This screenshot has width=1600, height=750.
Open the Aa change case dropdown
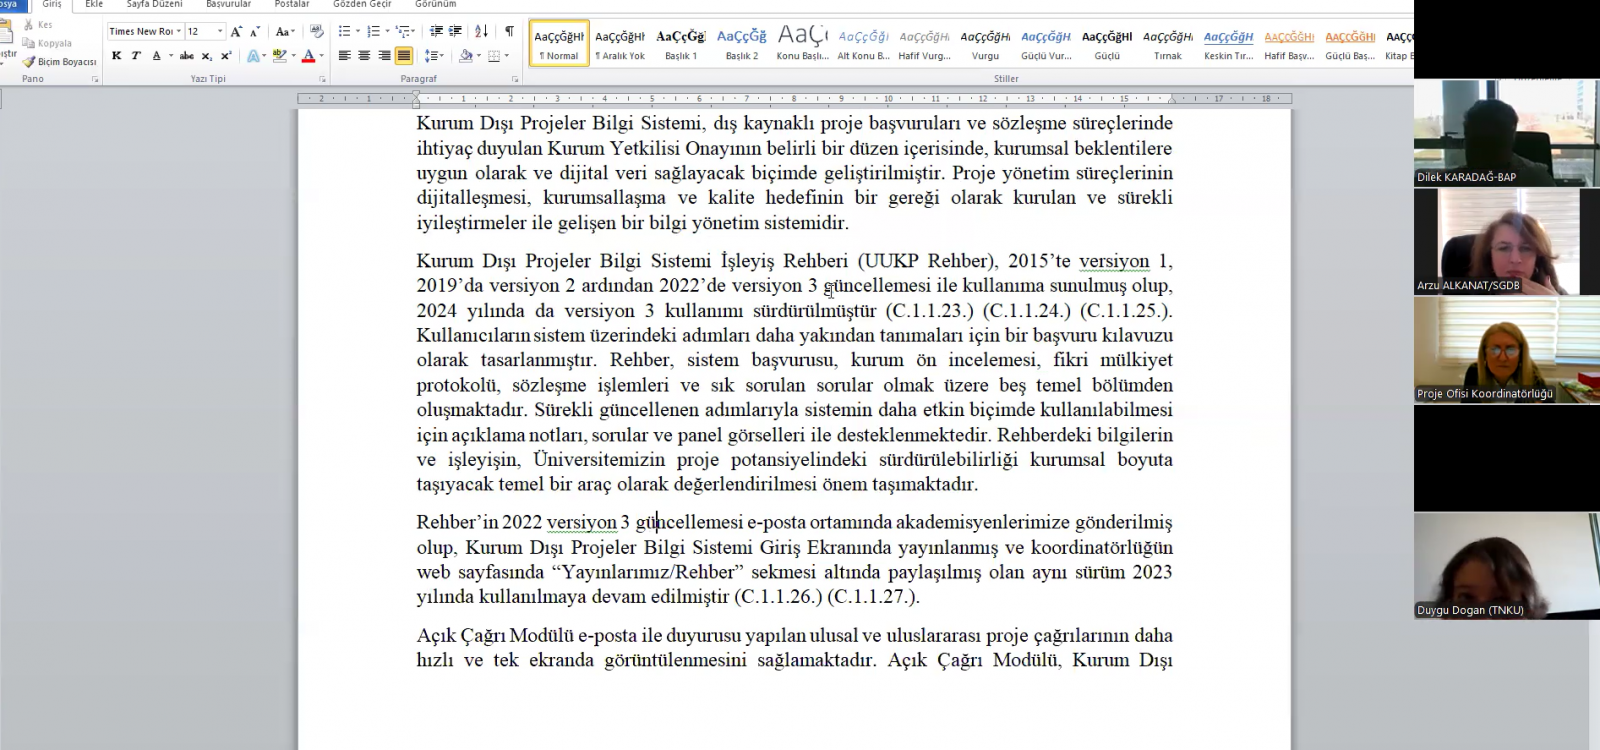285,32
